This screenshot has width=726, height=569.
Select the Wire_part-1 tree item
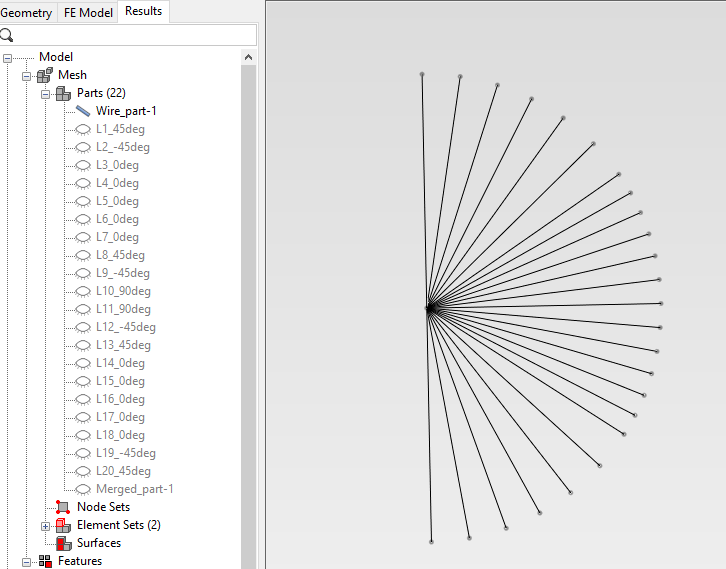126,111
